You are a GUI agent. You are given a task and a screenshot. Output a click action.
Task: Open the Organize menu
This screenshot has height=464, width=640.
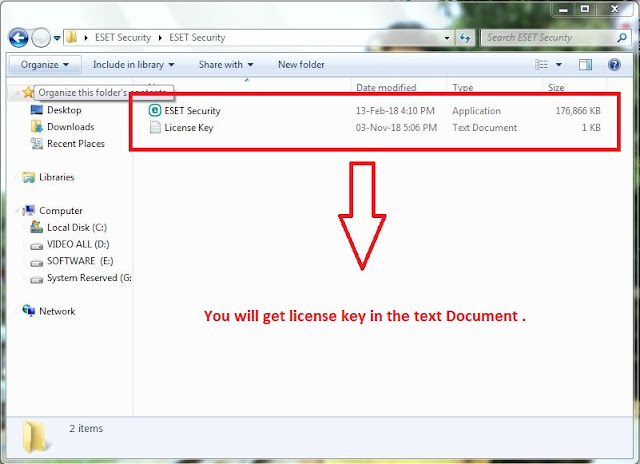(x=44, y=64)
